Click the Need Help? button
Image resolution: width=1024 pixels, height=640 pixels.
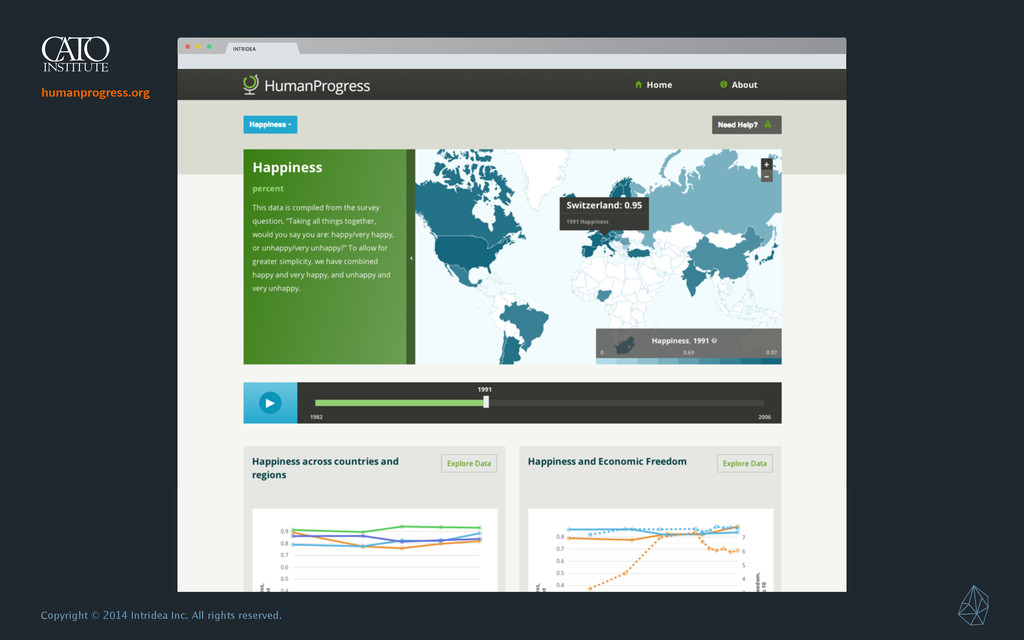click(x=746, y=125)
